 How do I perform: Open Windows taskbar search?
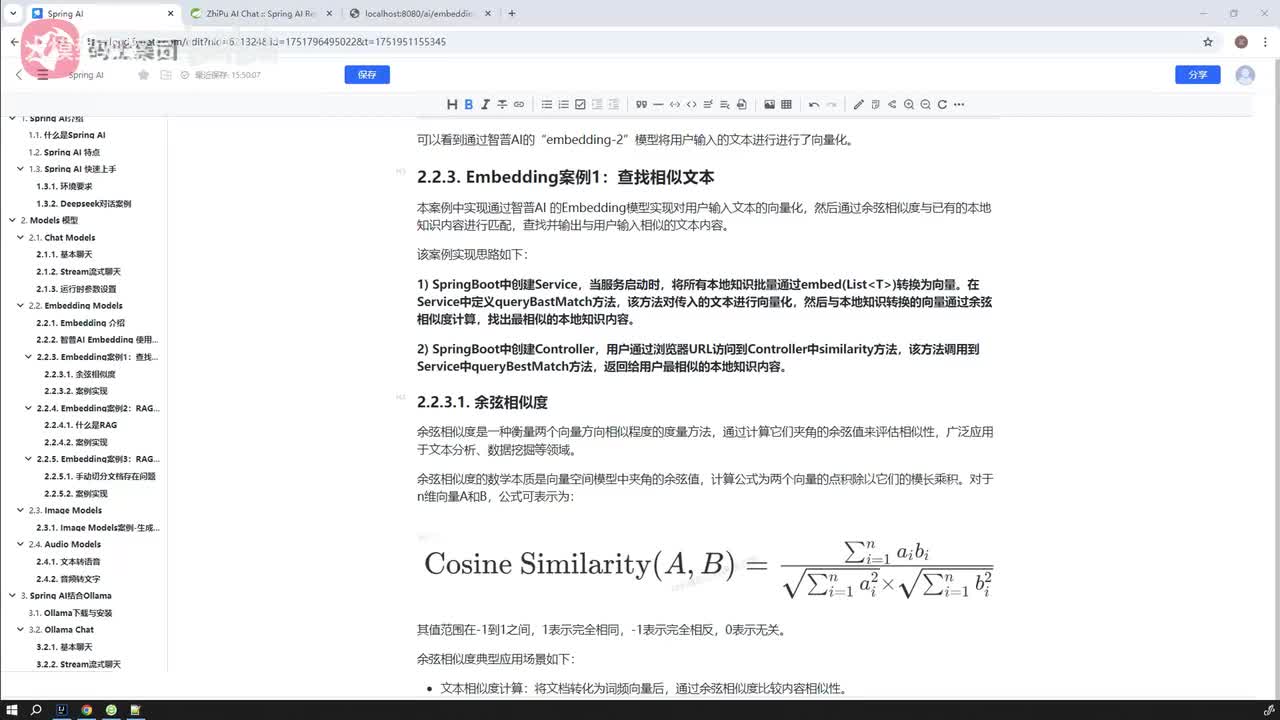(37, 710)
